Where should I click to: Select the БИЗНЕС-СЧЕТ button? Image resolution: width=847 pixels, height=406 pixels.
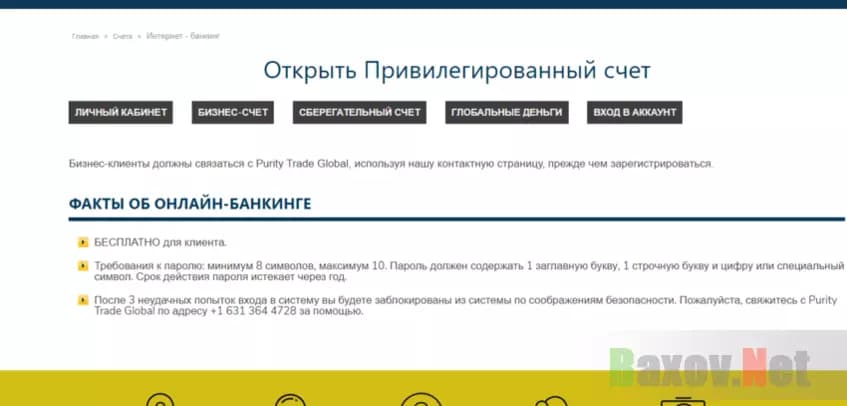point(233,112)
